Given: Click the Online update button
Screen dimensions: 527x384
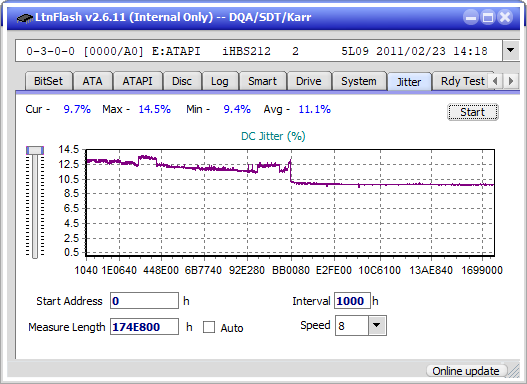Looking at the screenshot, I should pyautogui.click(x=465, y=371).
